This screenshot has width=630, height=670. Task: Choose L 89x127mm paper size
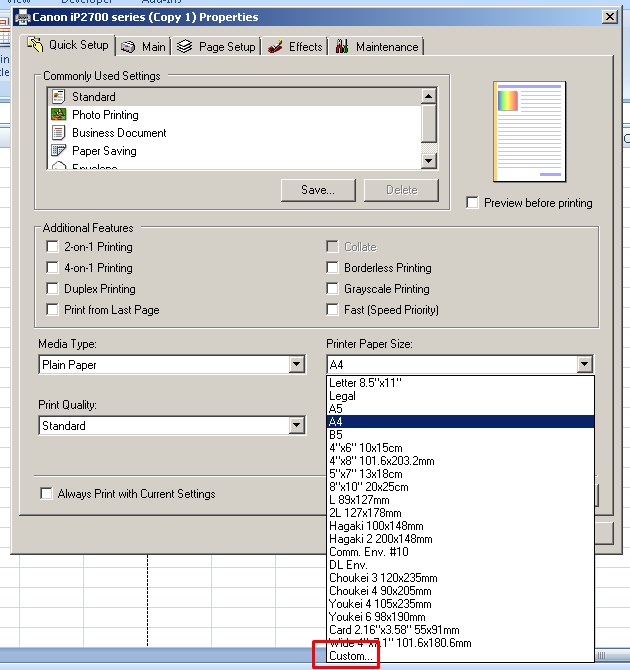(460, 500)
